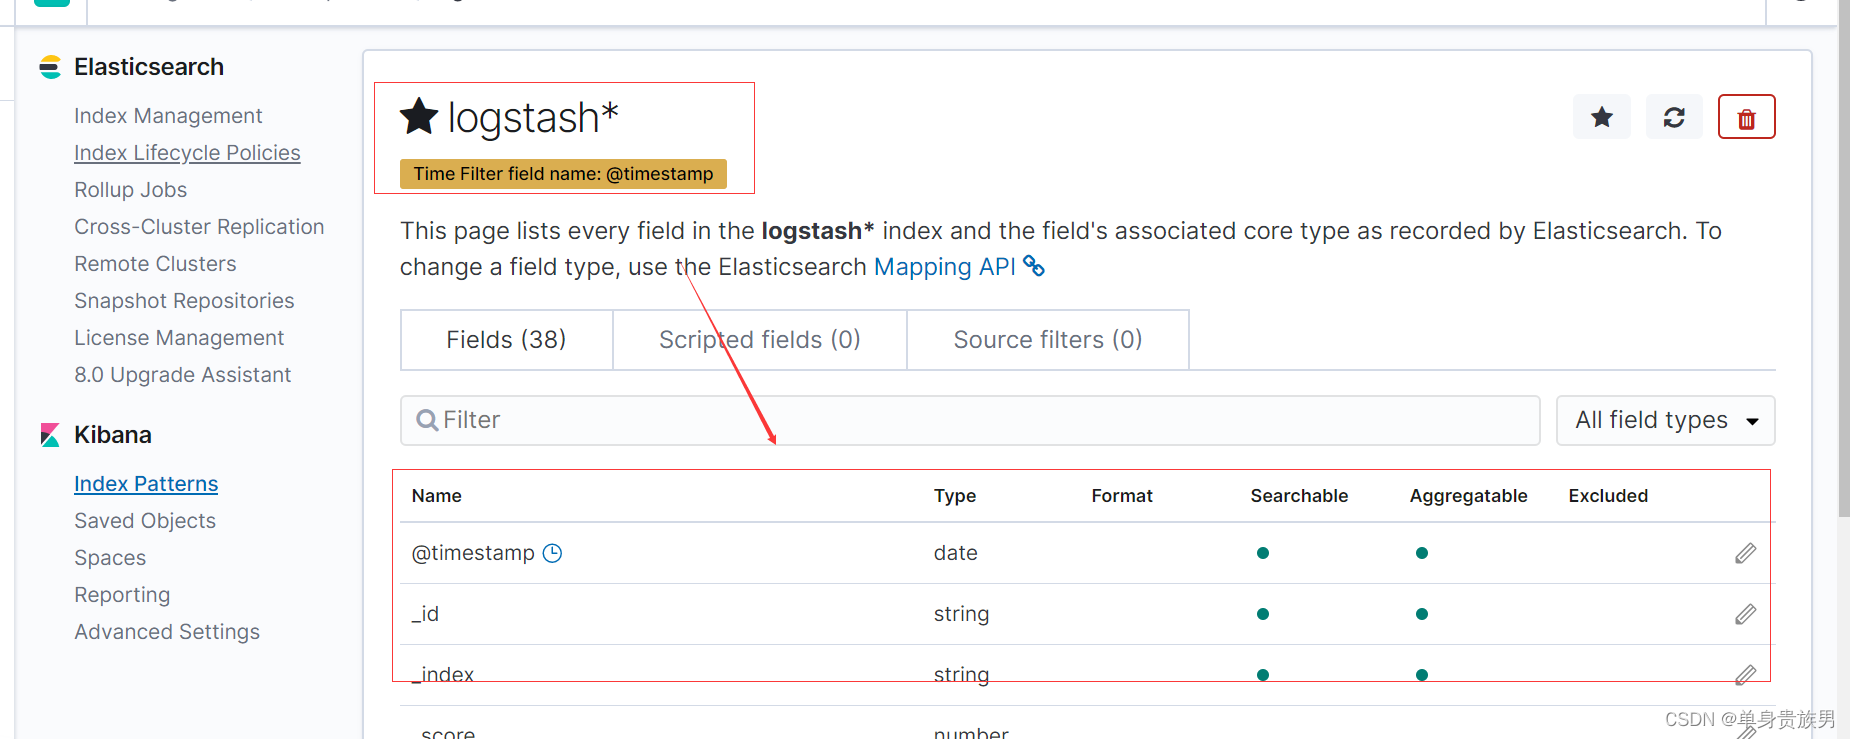This screenshot has width=1850, height=739.
Task: Click the Time Filter field name badge
Action: click(563, 174)
